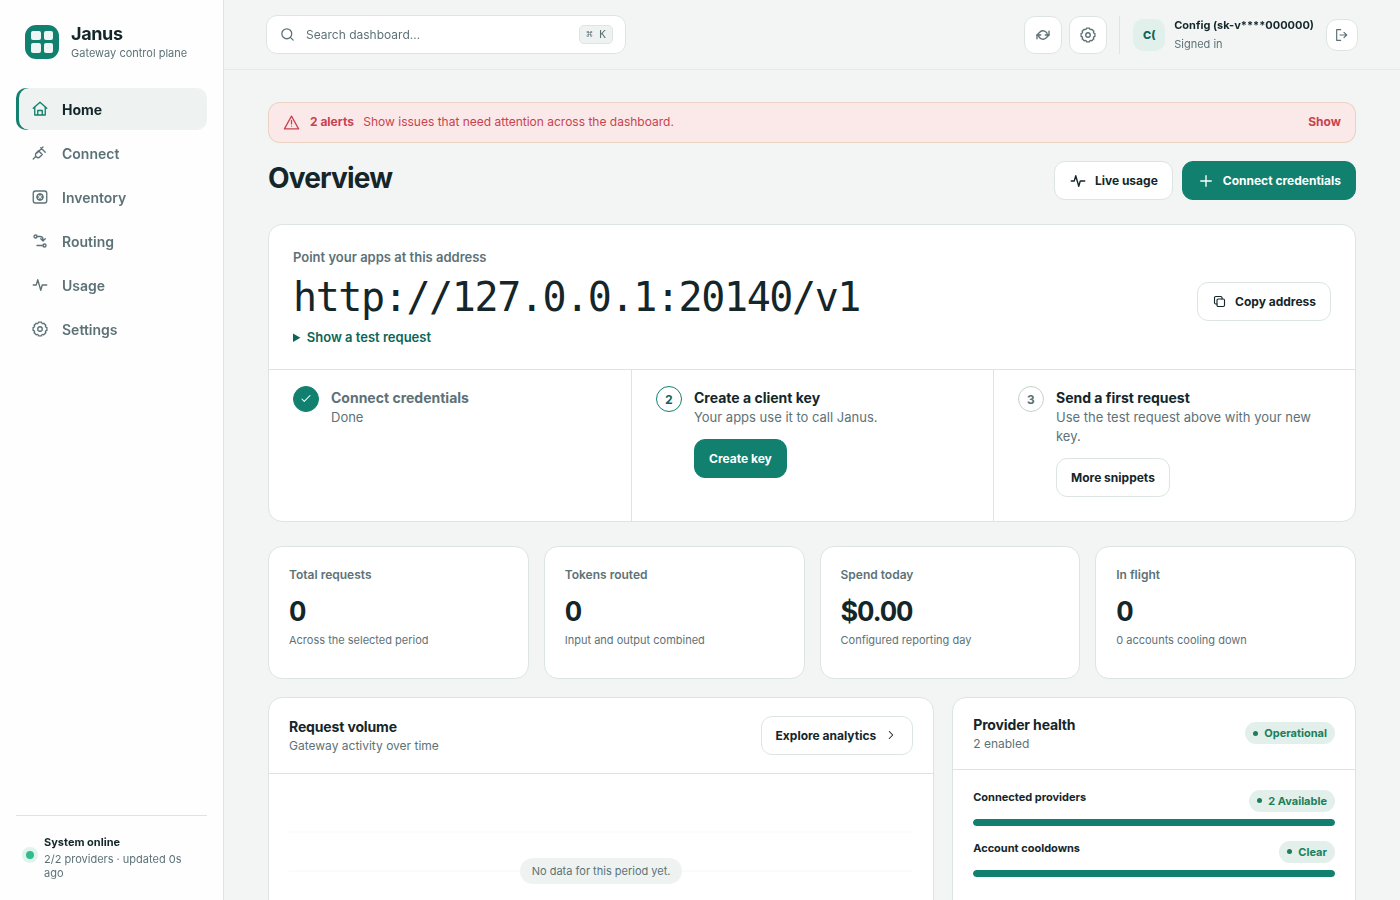Screen dimensions: 1400x900
Task: Click the sign out icon
Action: pos(1342,35)
